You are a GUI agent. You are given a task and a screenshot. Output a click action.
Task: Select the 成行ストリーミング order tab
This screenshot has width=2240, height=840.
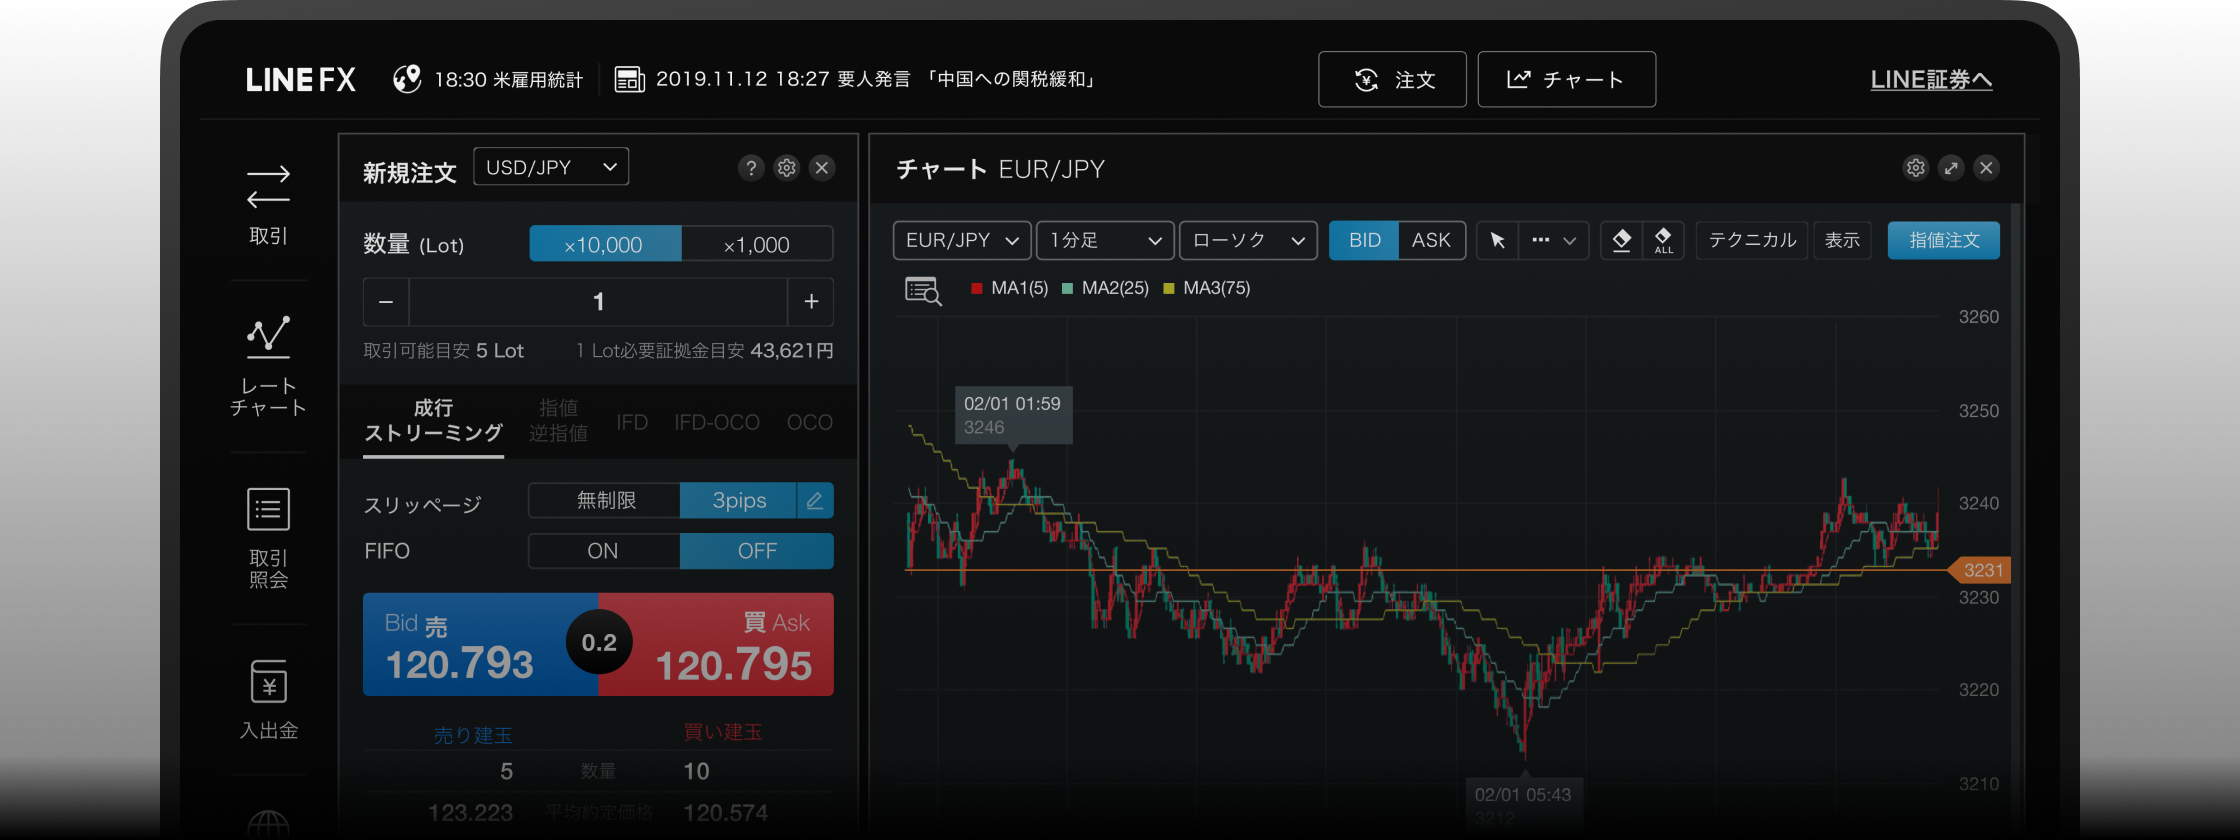[x=433, y=421]
